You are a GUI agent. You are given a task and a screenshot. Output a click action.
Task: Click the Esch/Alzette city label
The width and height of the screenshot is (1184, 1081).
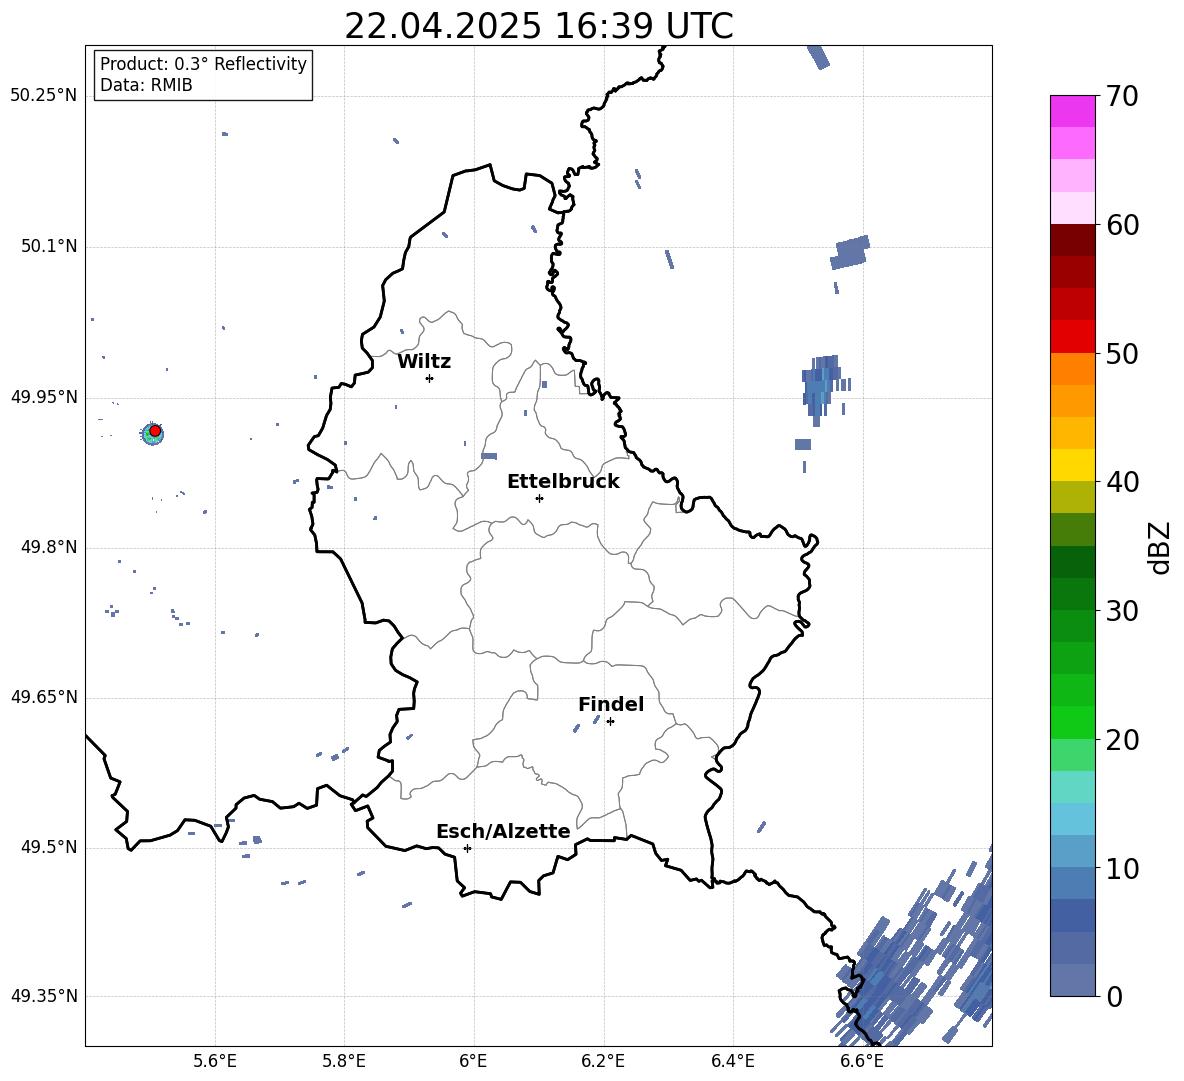[x=503, y=832]
